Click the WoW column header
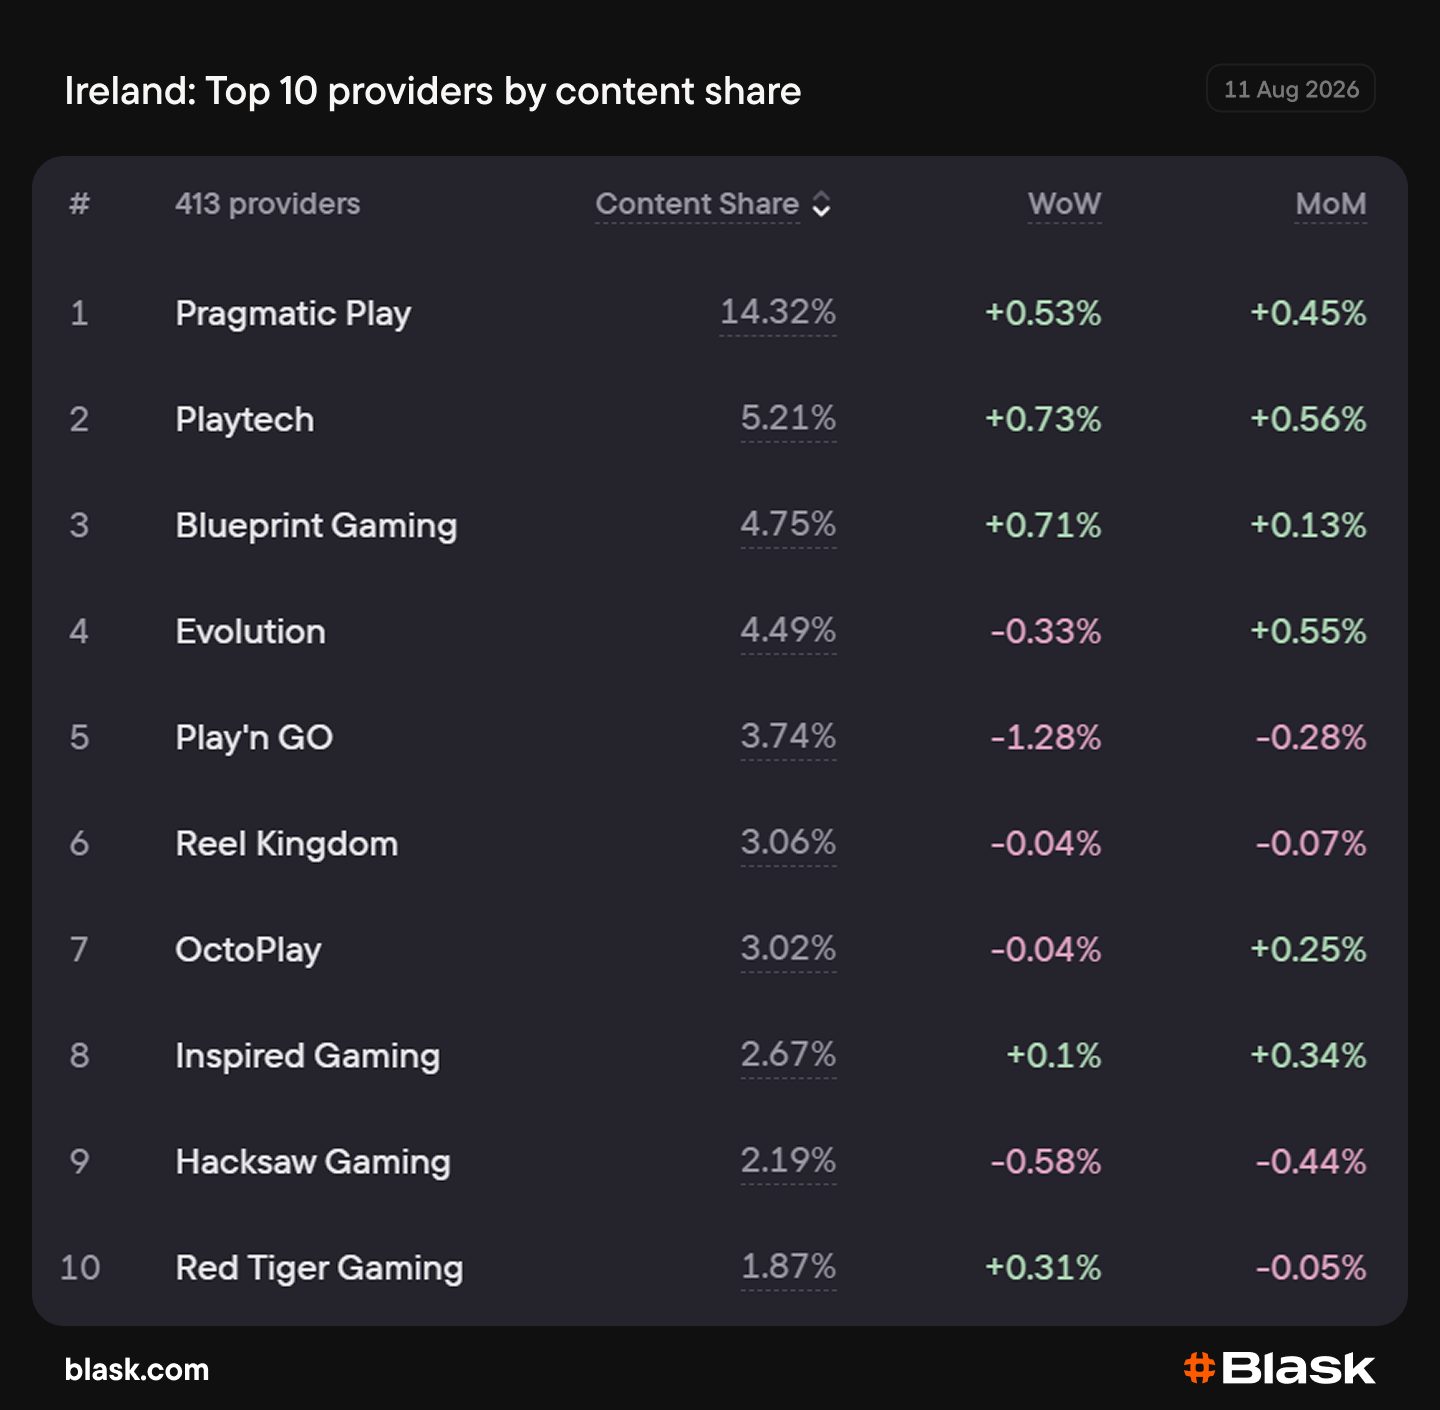Image resolution: width=1440 pixels, height=1410 pixels. (1064, 204)
